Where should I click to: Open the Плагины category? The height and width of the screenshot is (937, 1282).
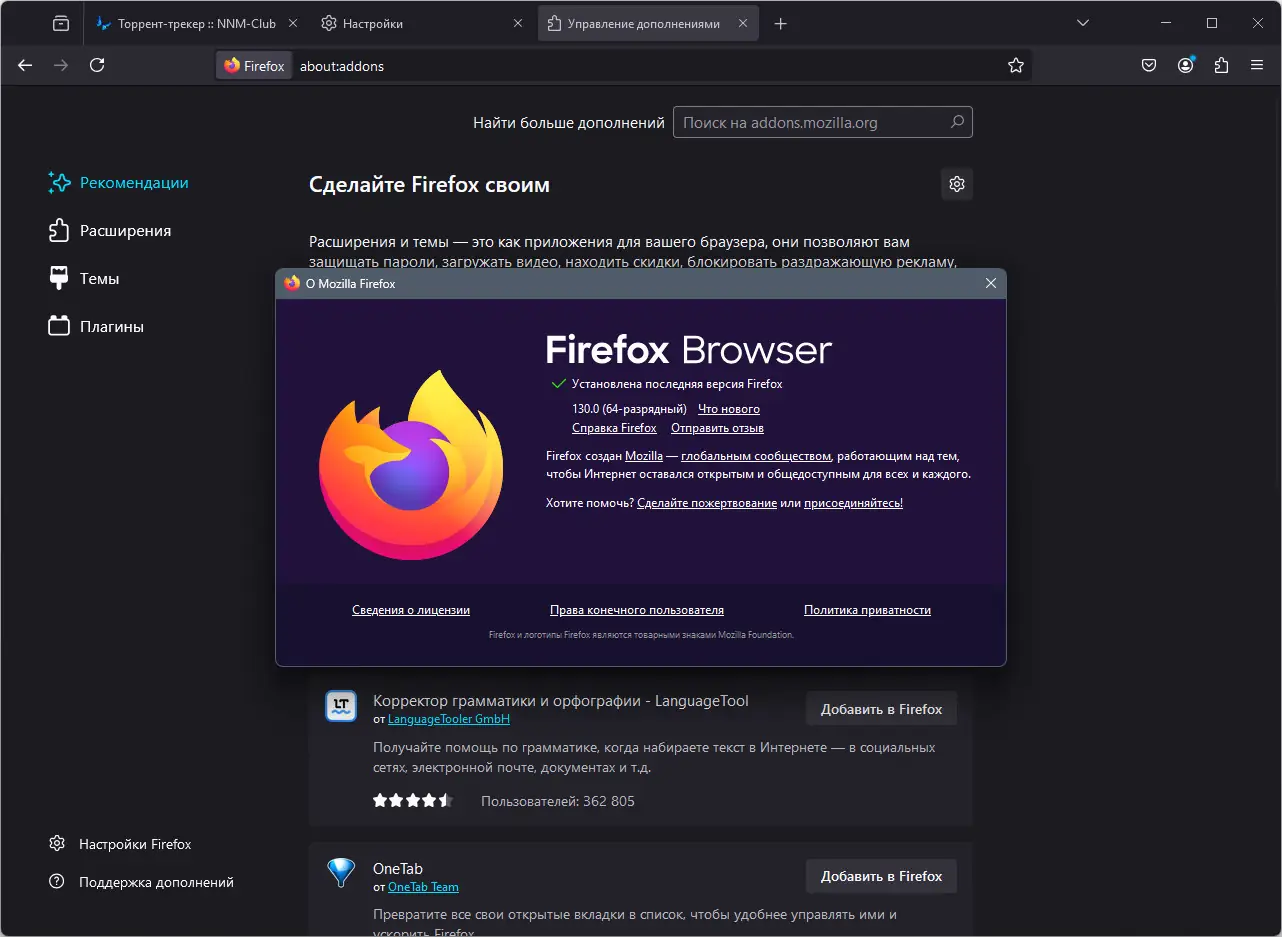[95, 327]
